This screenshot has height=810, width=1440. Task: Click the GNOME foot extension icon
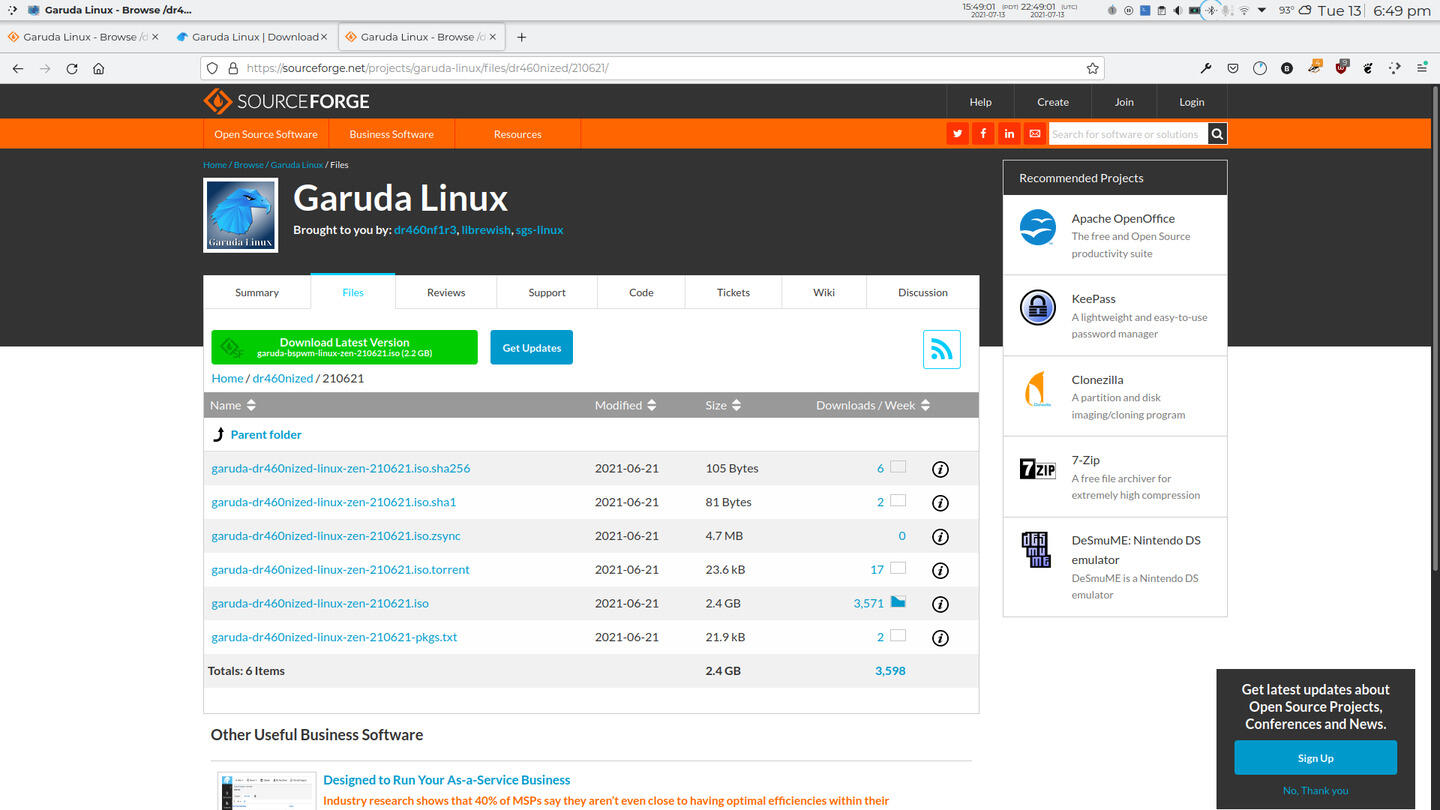[1369, 69]
